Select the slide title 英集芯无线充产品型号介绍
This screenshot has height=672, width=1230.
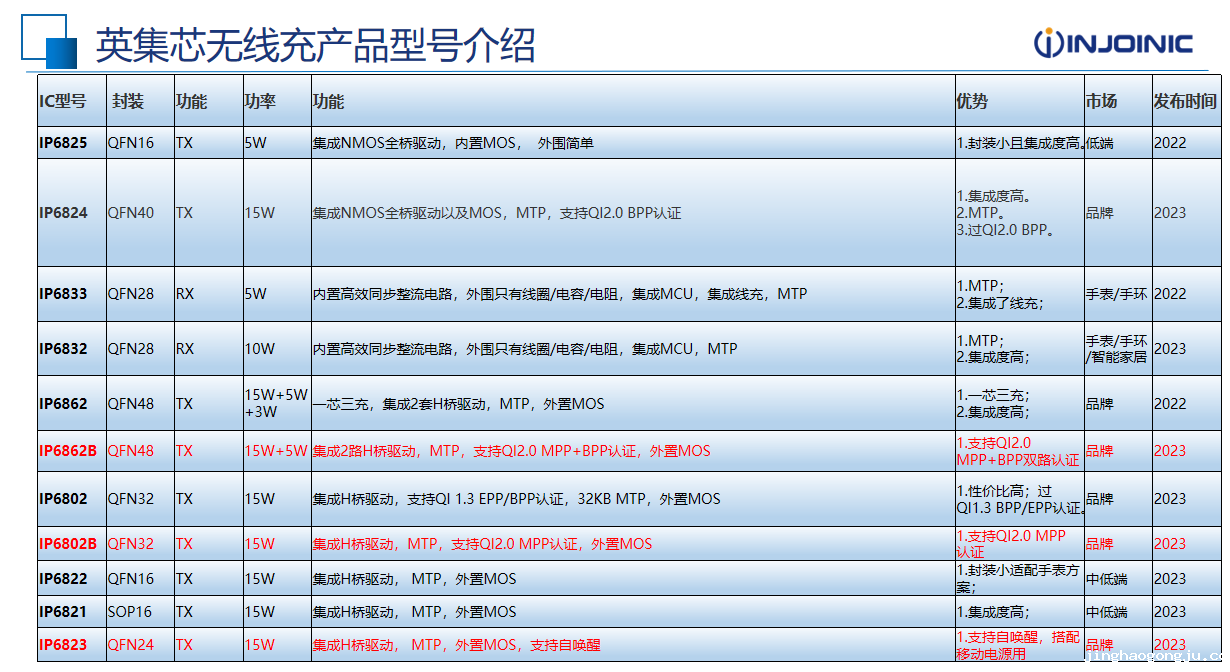pyautogui.click(x=316, y=45)
